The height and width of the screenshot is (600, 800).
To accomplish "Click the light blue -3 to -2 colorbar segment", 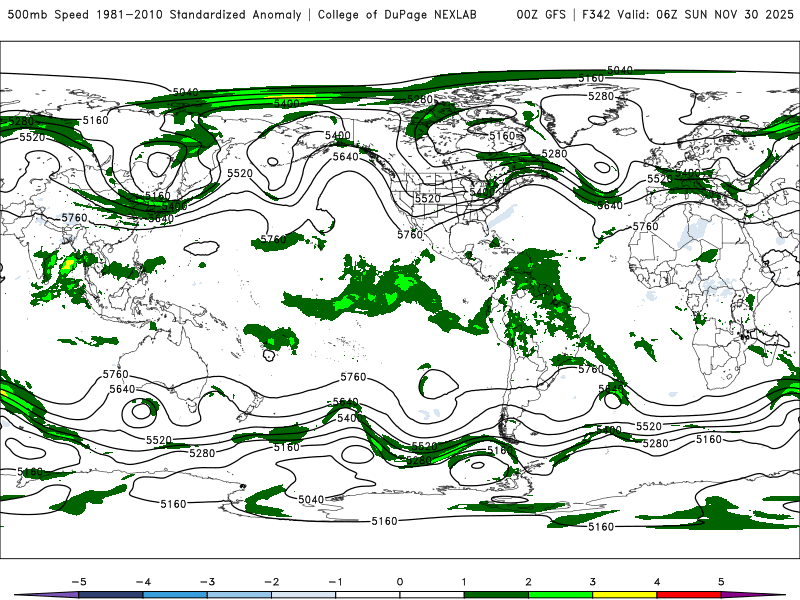I will (x=239, y=595).
